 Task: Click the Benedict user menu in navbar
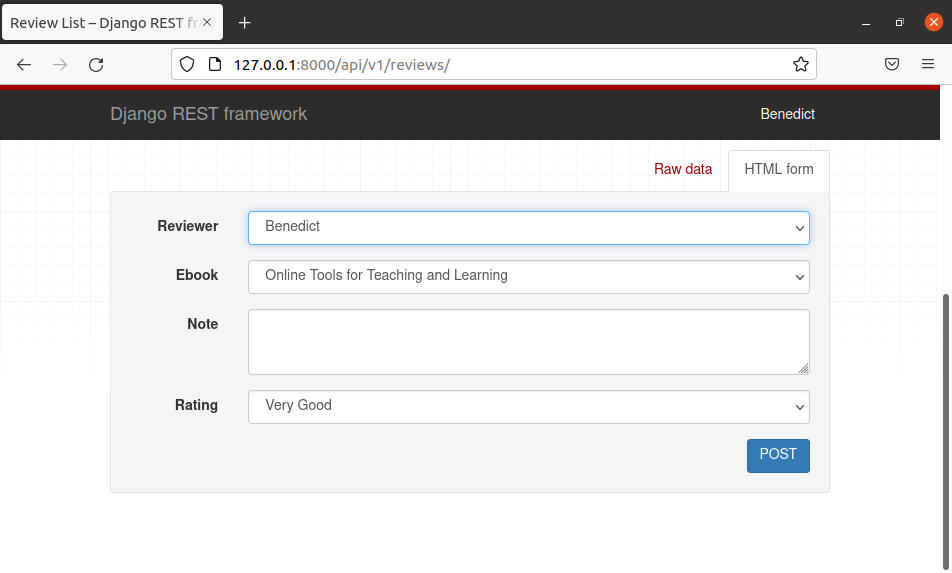pyautogui.click(x=787, y=114)
